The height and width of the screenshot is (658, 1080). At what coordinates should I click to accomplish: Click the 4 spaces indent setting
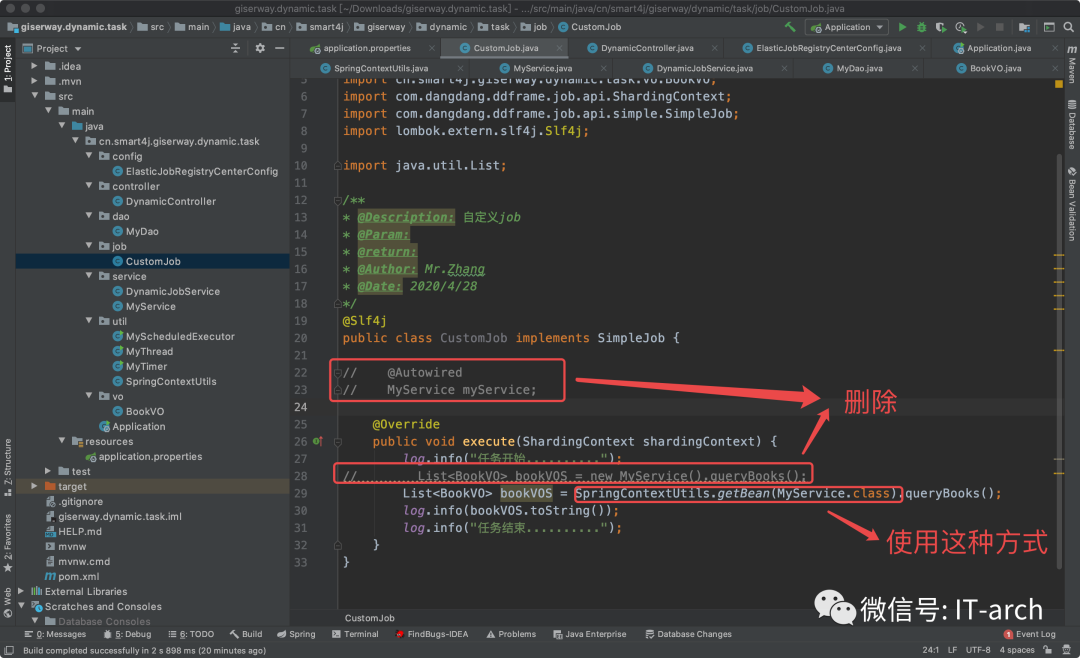1017,650
